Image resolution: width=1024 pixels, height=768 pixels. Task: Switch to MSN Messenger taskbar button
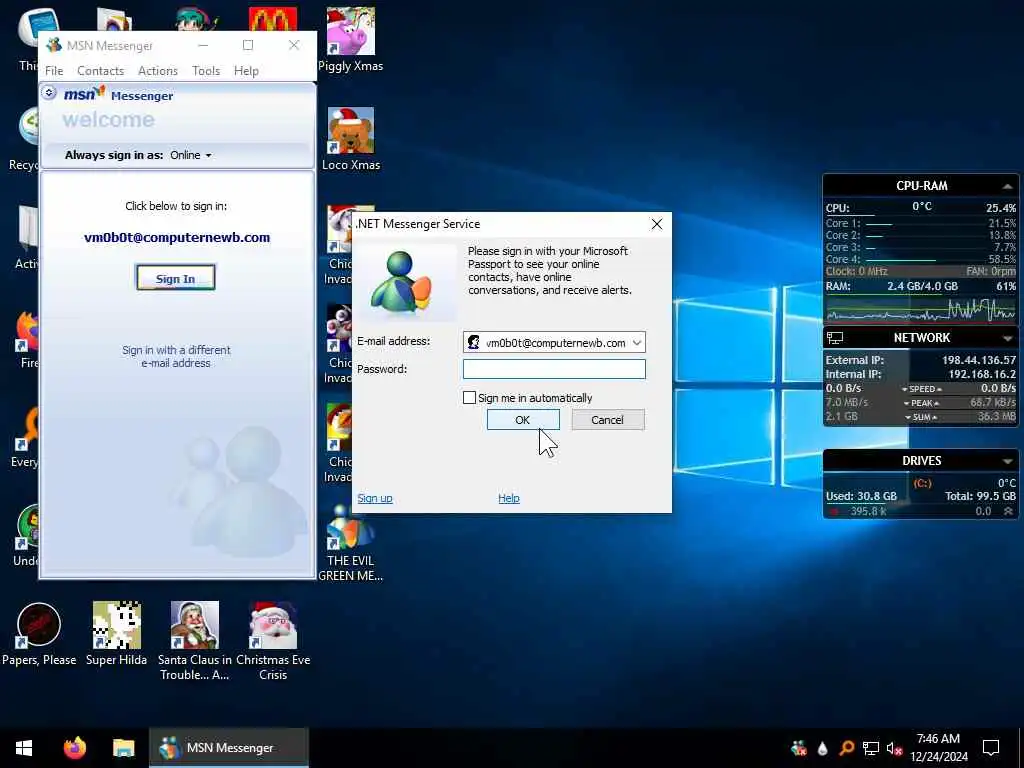coord(229,748)
